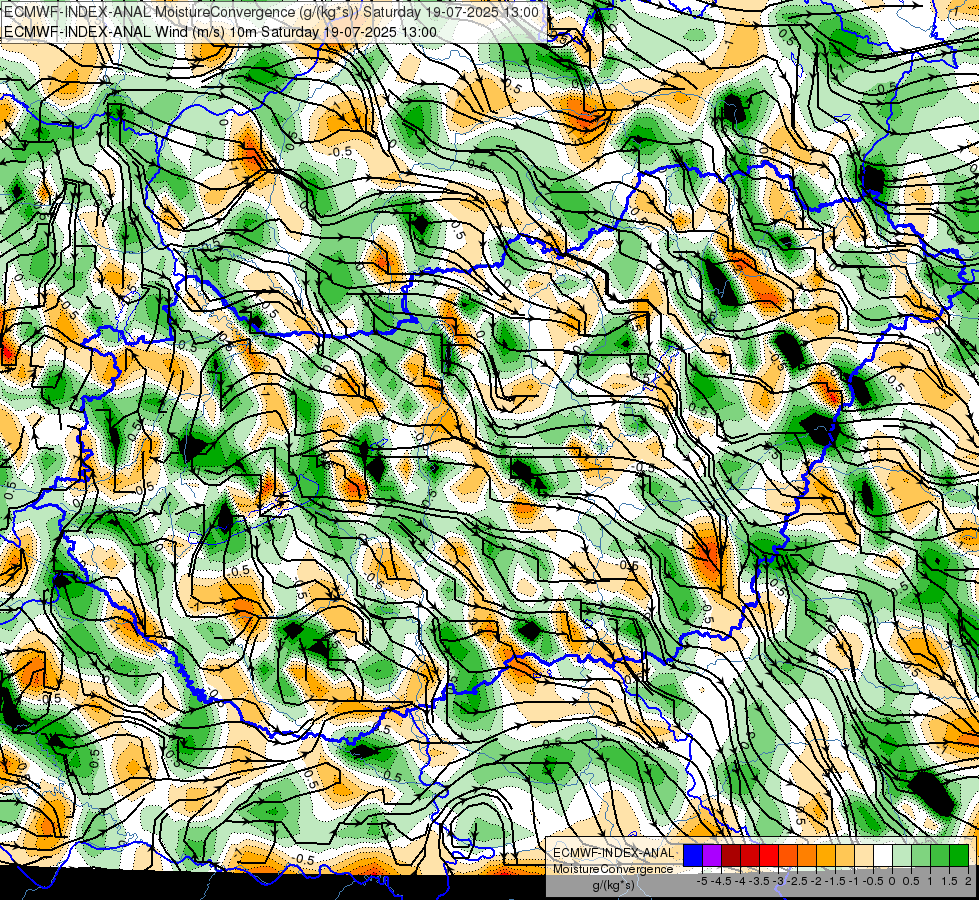
Task: Select the legend swatch between -4 and -3.5
Action: pyautogui.click(x=750, y=855)
